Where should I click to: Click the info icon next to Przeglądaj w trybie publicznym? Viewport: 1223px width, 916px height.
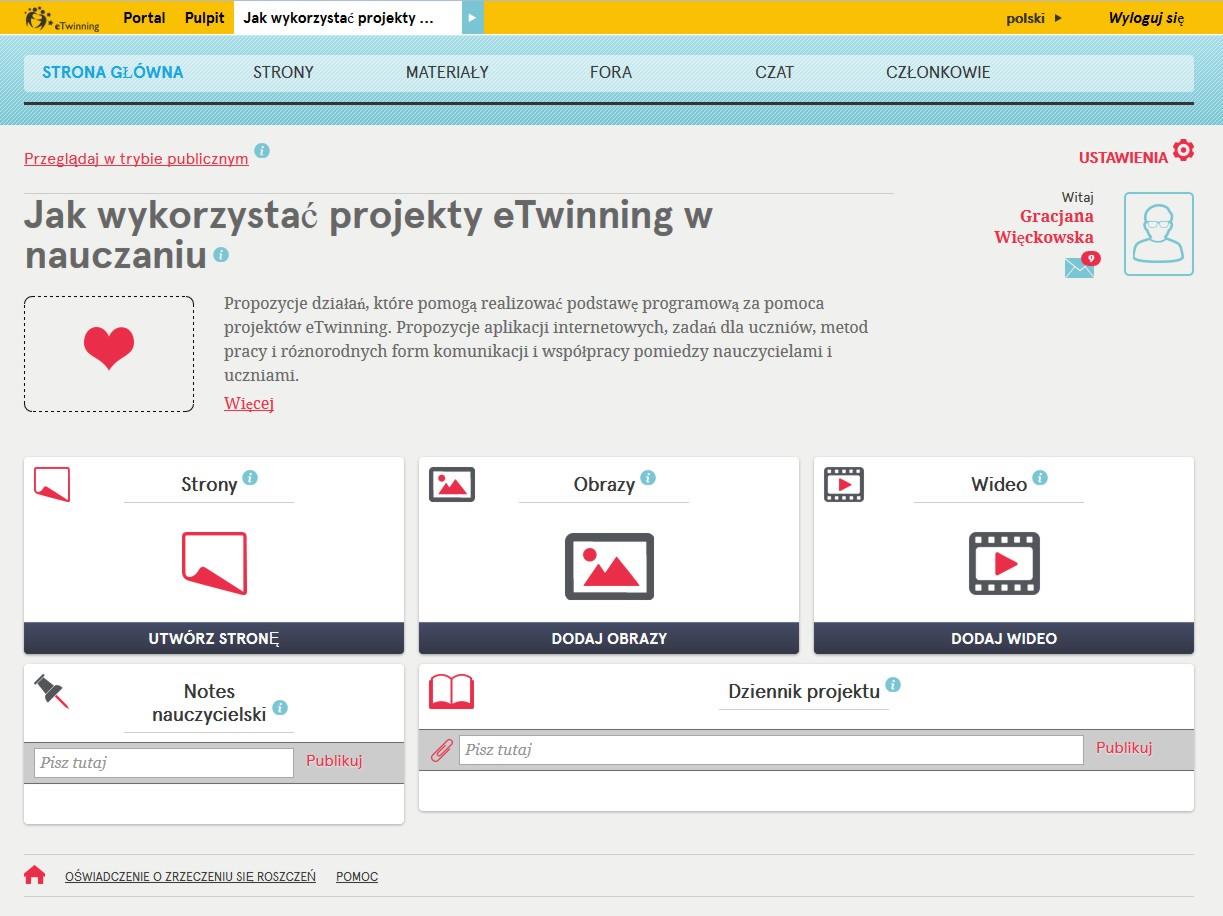click(x=262, y=151)
